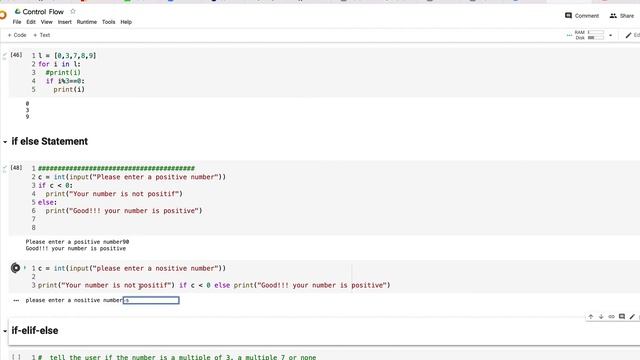Click the 'Your number is not positif' print line in cell [48]
640x360 pixels.
114,194
